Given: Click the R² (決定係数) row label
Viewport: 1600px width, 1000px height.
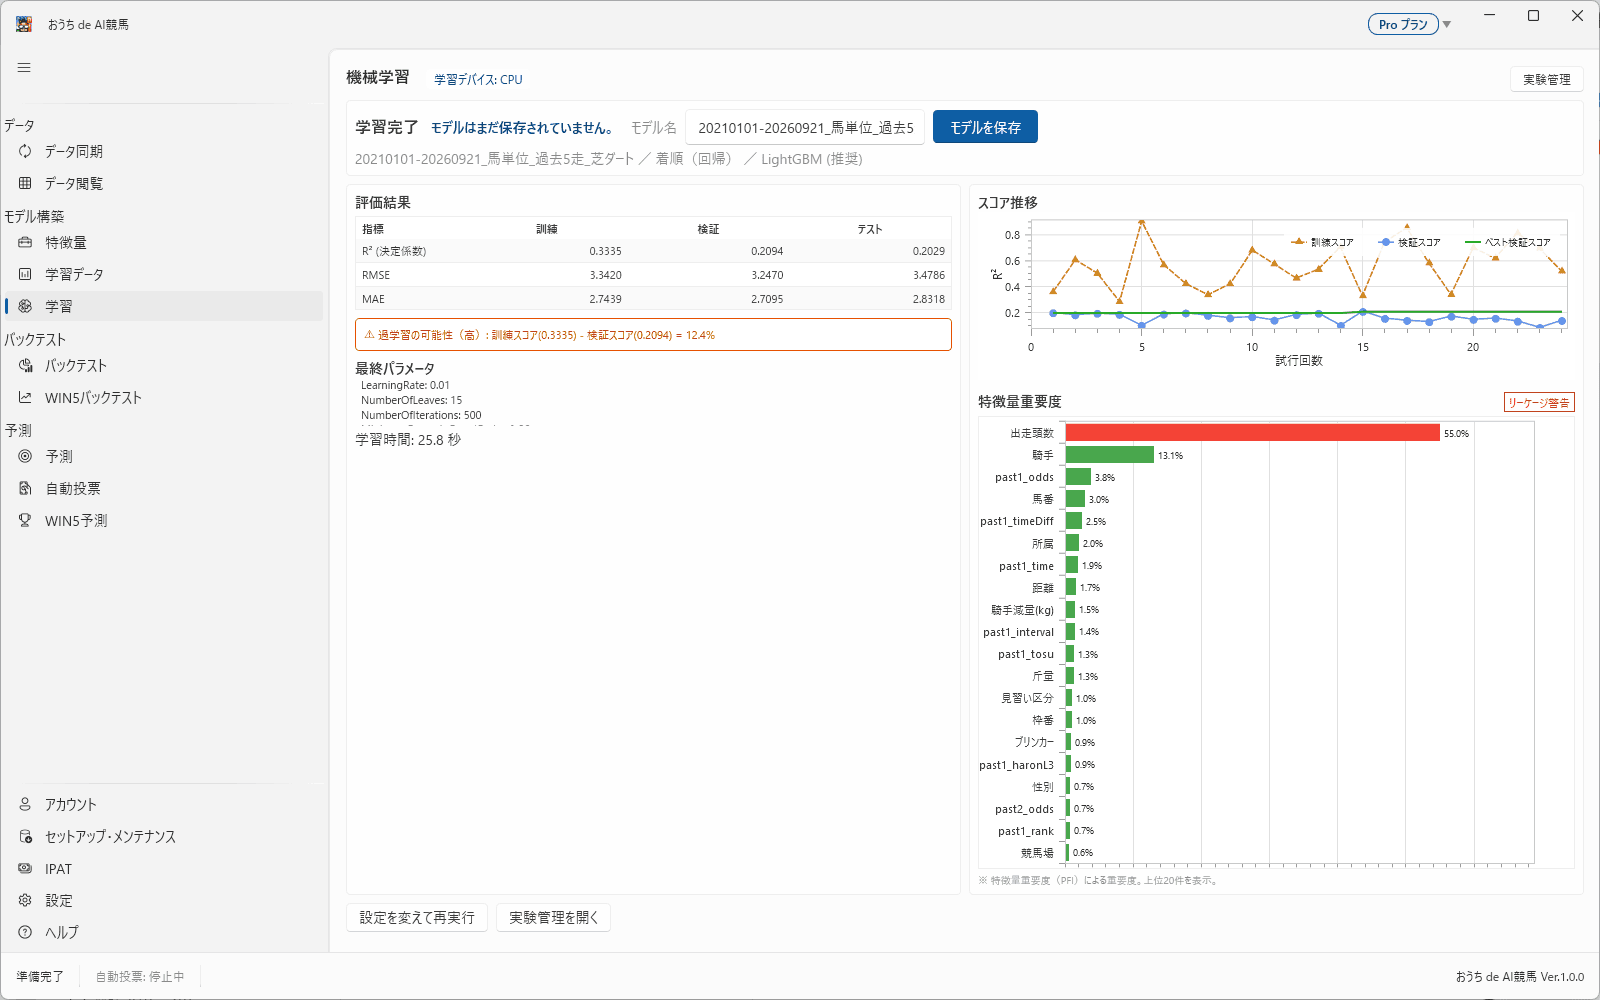Looking at the screenshot, I should (394, 251).
